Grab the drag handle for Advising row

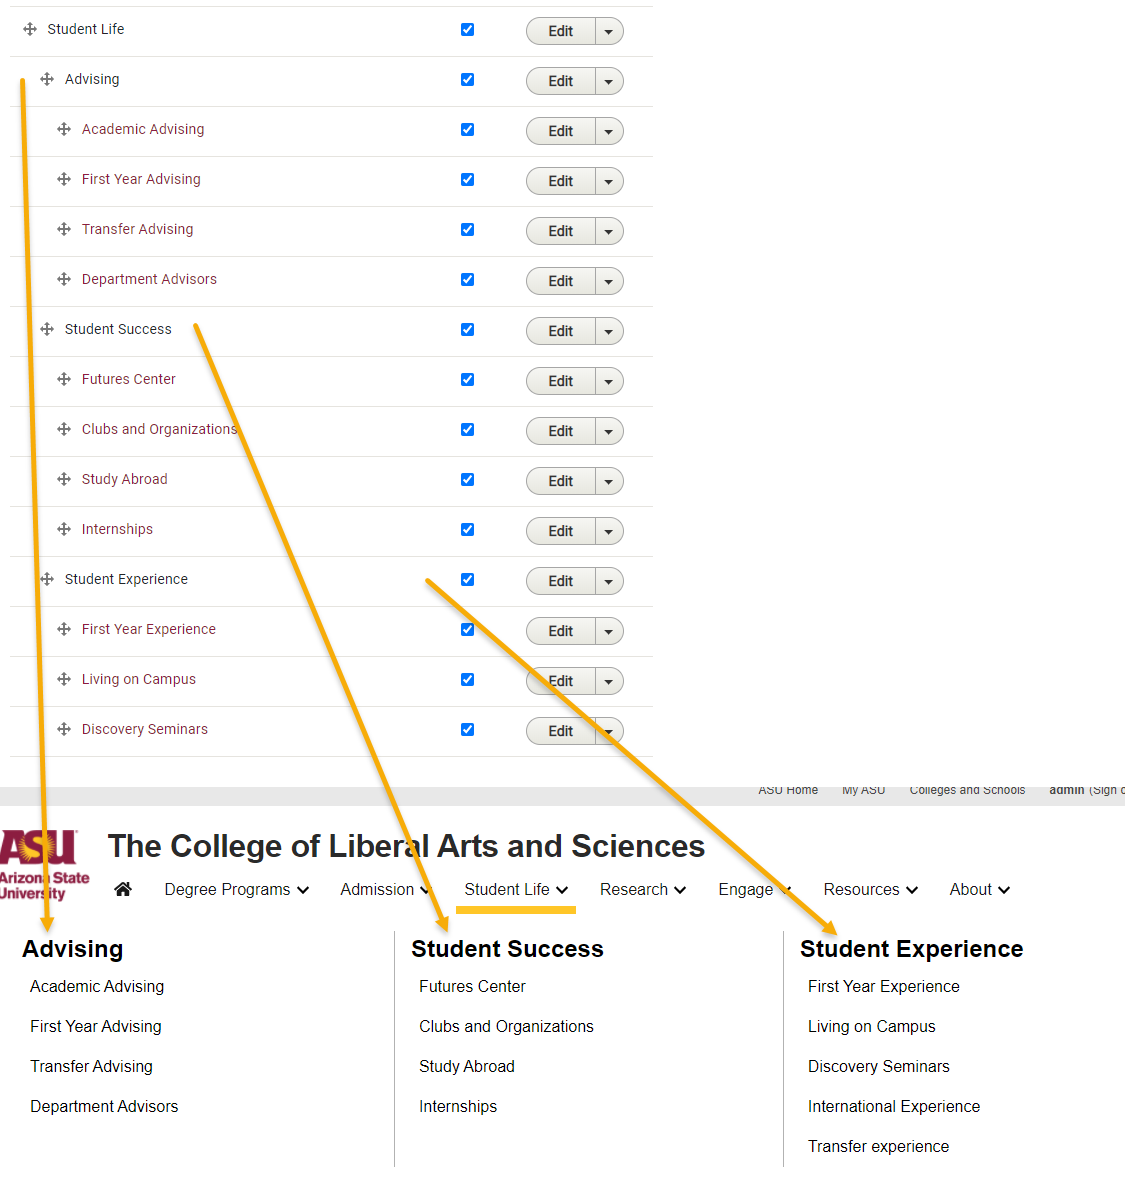pos(47,79)
